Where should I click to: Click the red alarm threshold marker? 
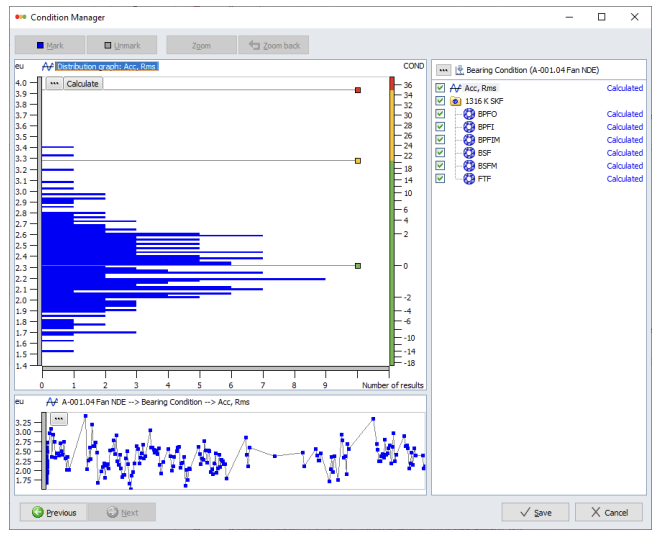point(358,90)
